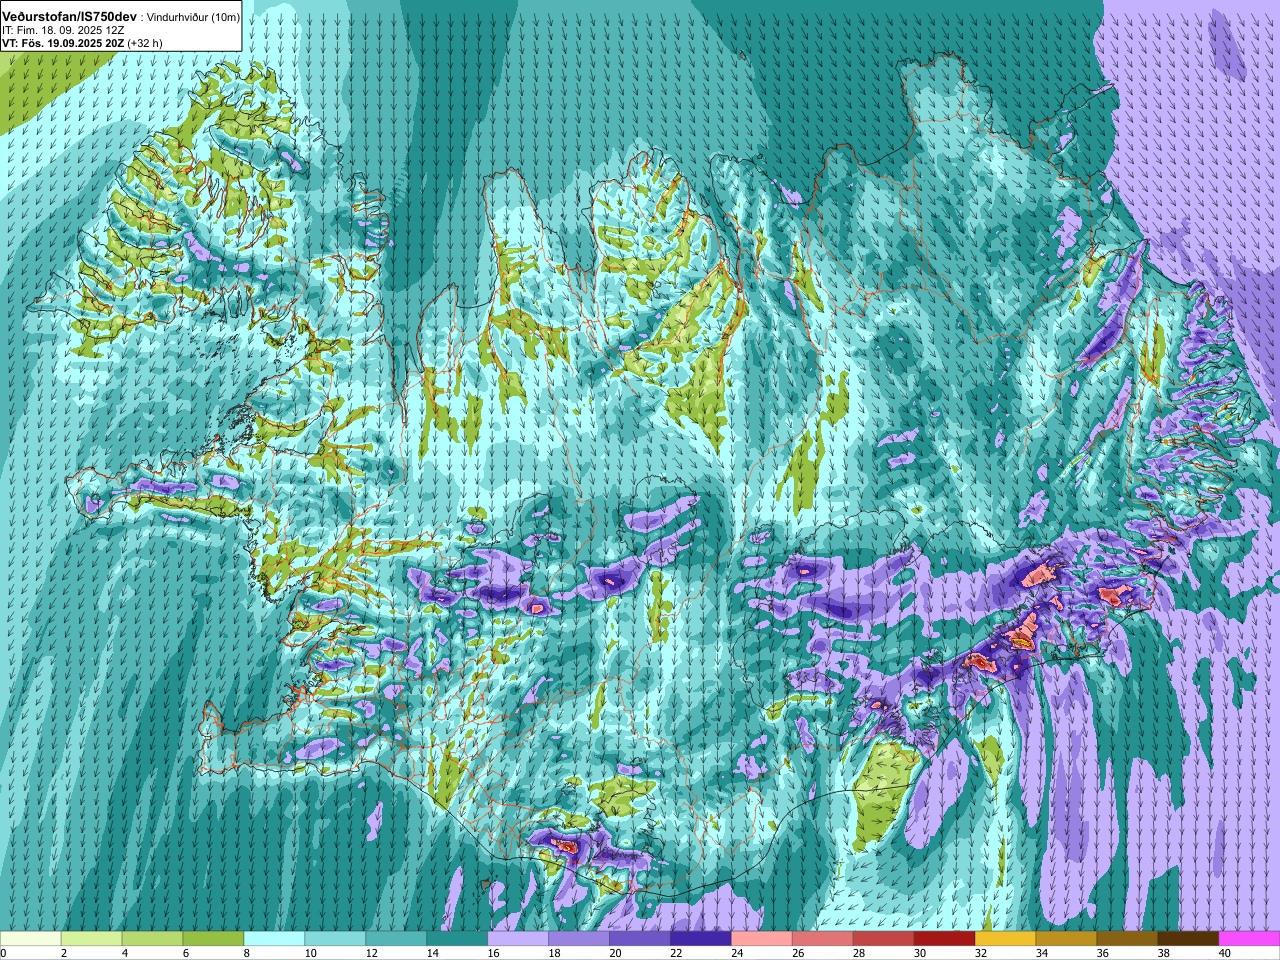Select the 10–12 turquoise legend swatch
This screenshot has height=960, width=1280.
[x=336, y=939]
